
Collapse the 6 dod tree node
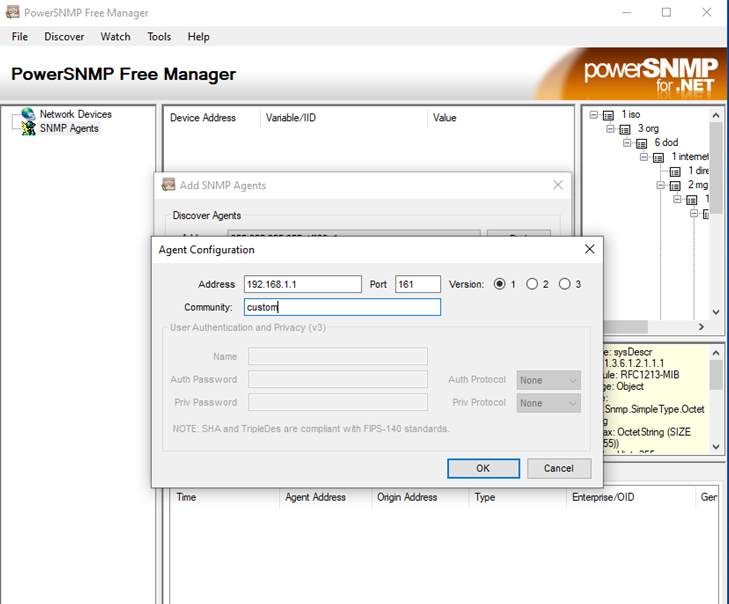[x=627, y=142]
